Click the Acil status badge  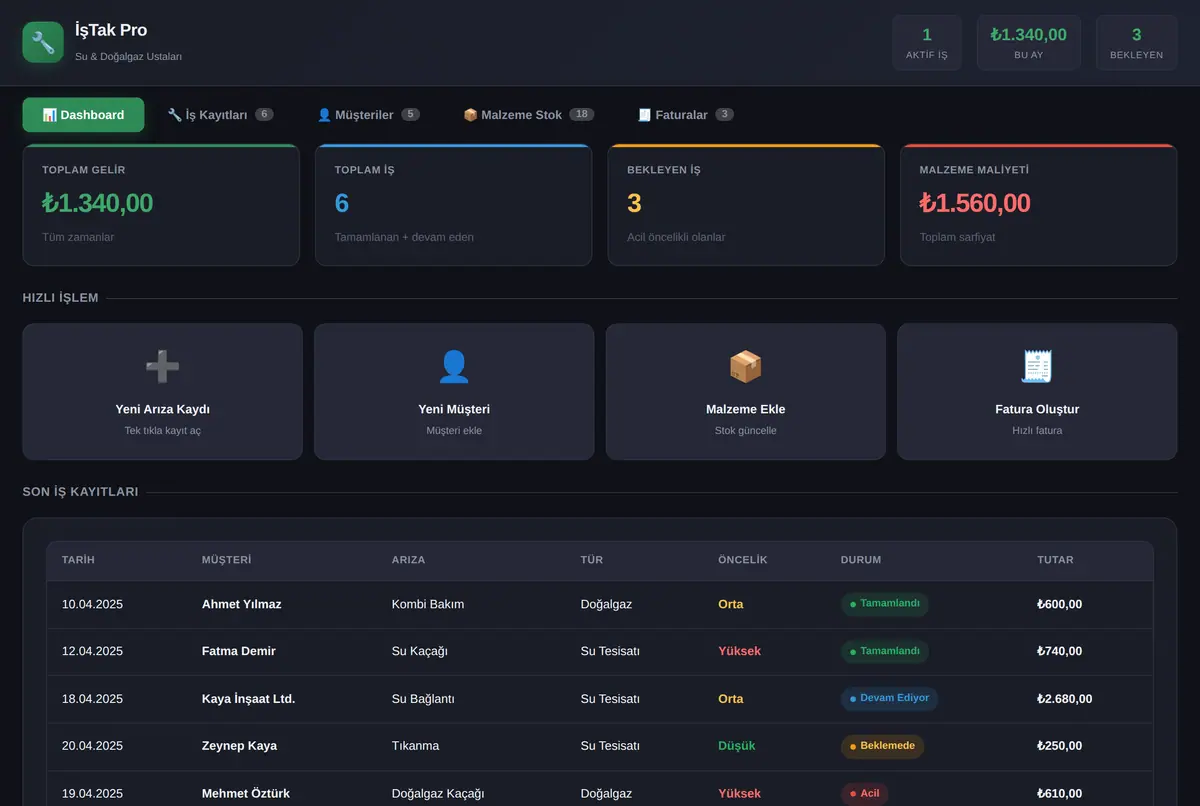[x=864, y=793]
